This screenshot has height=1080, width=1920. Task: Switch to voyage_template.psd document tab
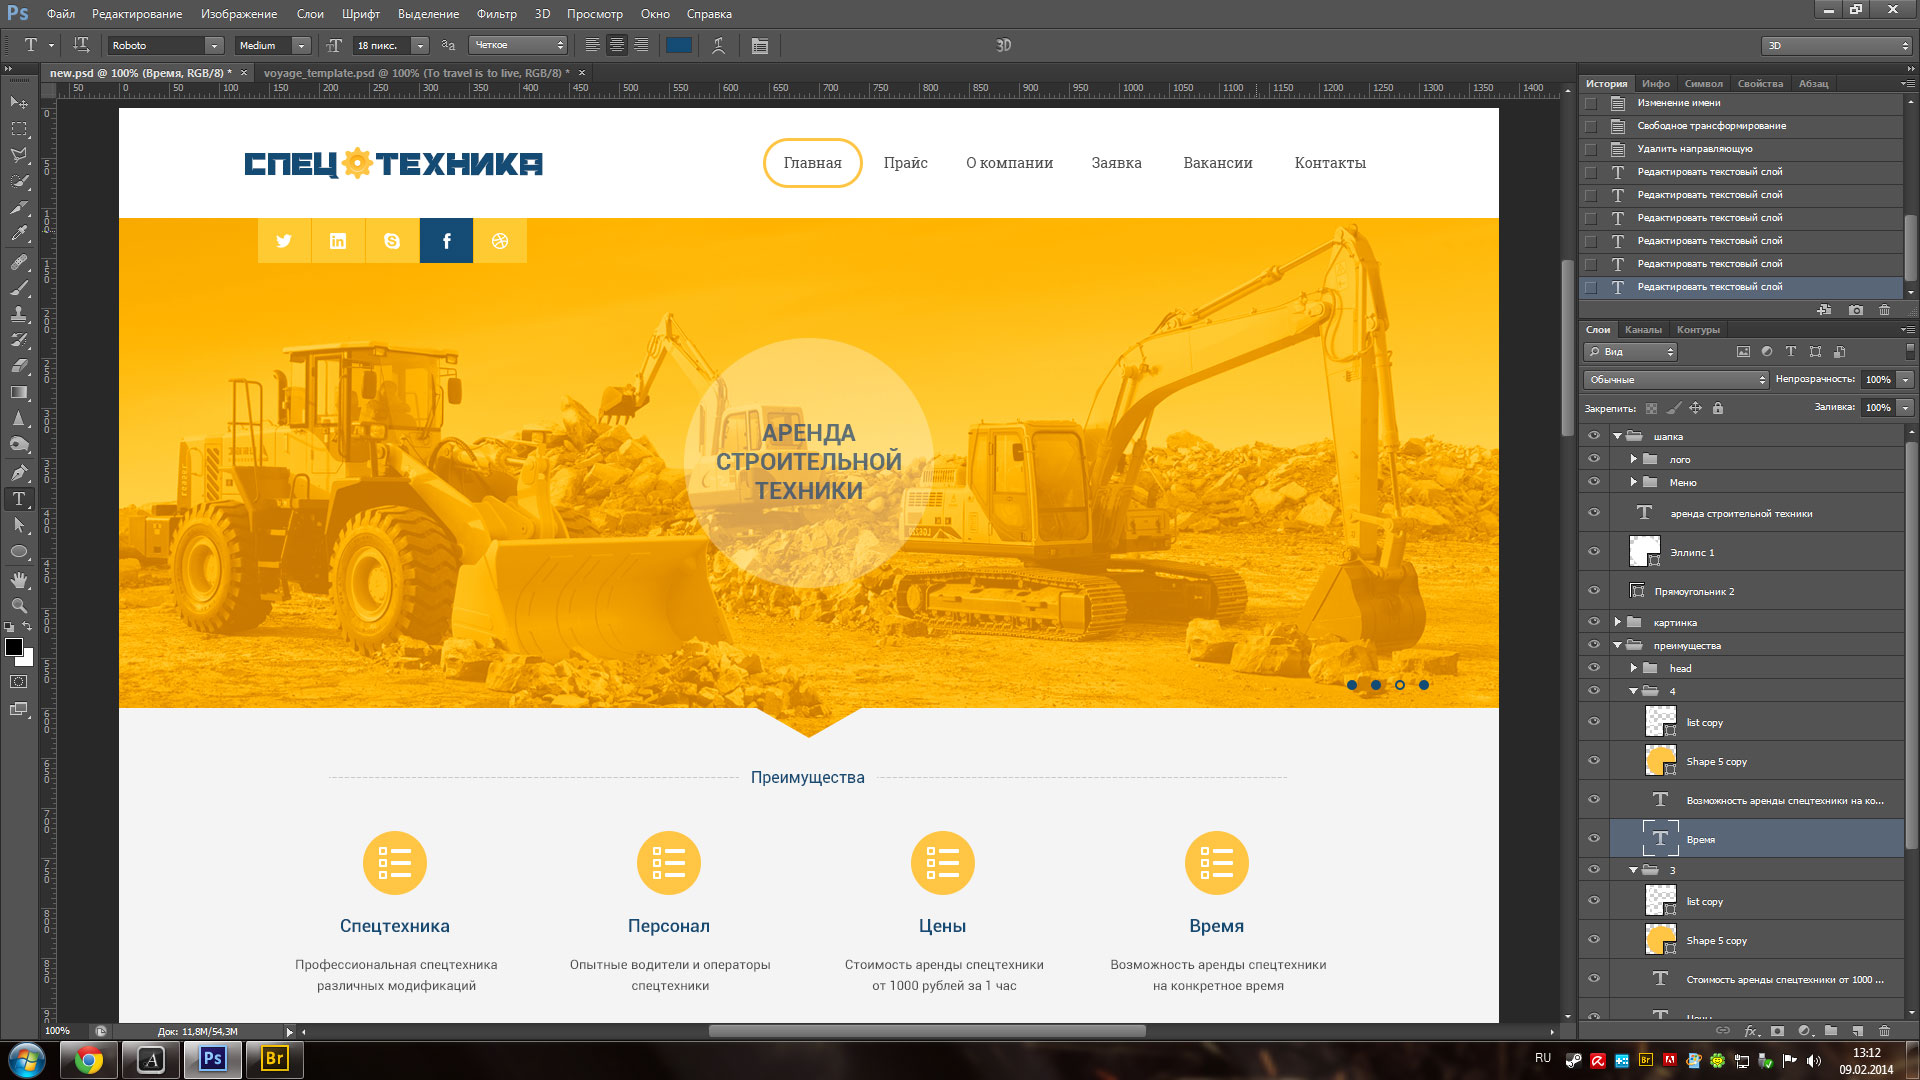pyautogui.click(x=416, y=73)
